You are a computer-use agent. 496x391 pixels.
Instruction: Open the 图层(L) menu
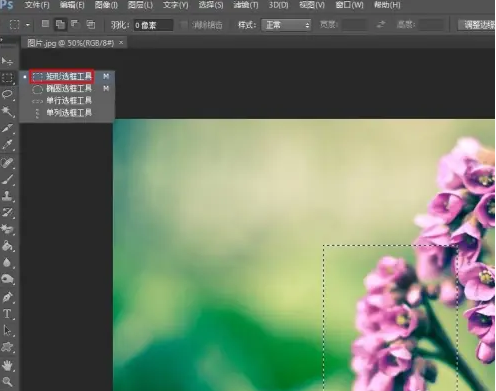(x=140, y=5)
